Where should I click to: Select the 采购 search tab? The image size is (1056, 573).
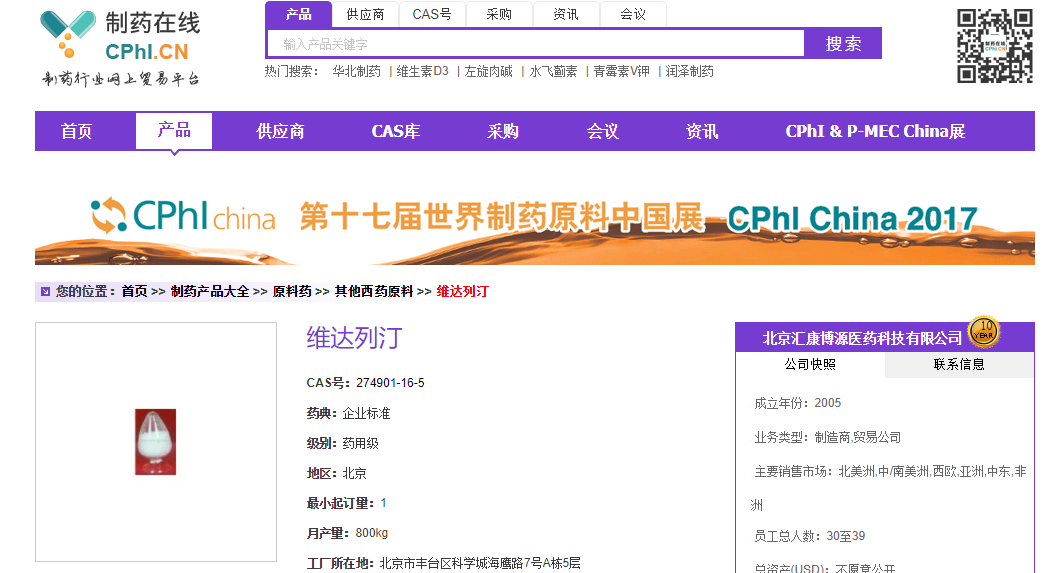click(499, 14)
